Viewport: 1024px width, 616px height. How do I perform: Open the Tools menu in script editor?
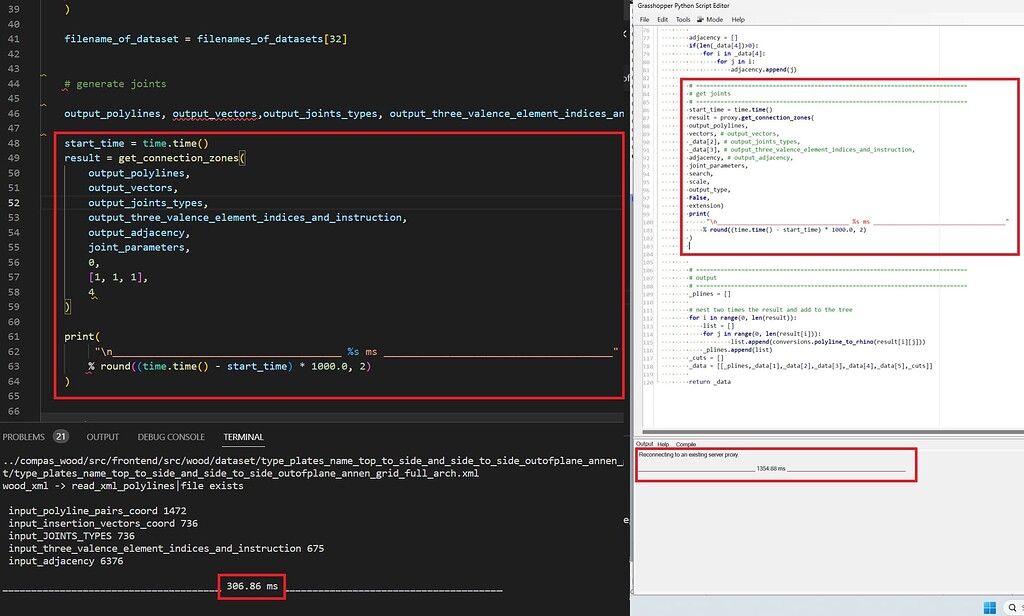pyautogui.click(x=684, y=18)
